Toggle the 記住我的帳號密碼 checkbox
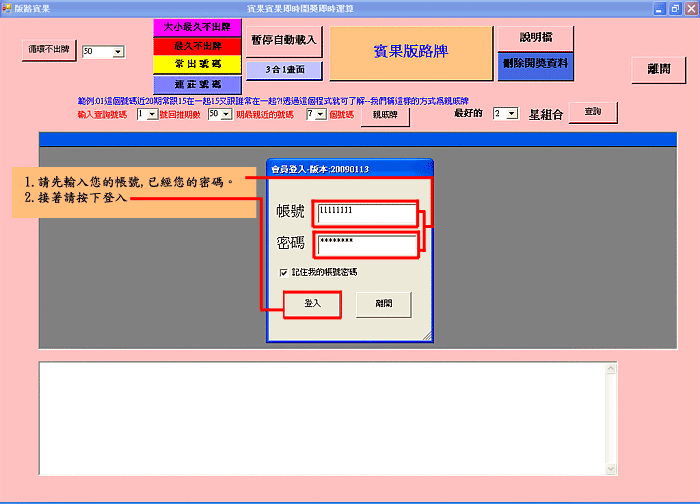700x504 pixels. coord(285,271)
